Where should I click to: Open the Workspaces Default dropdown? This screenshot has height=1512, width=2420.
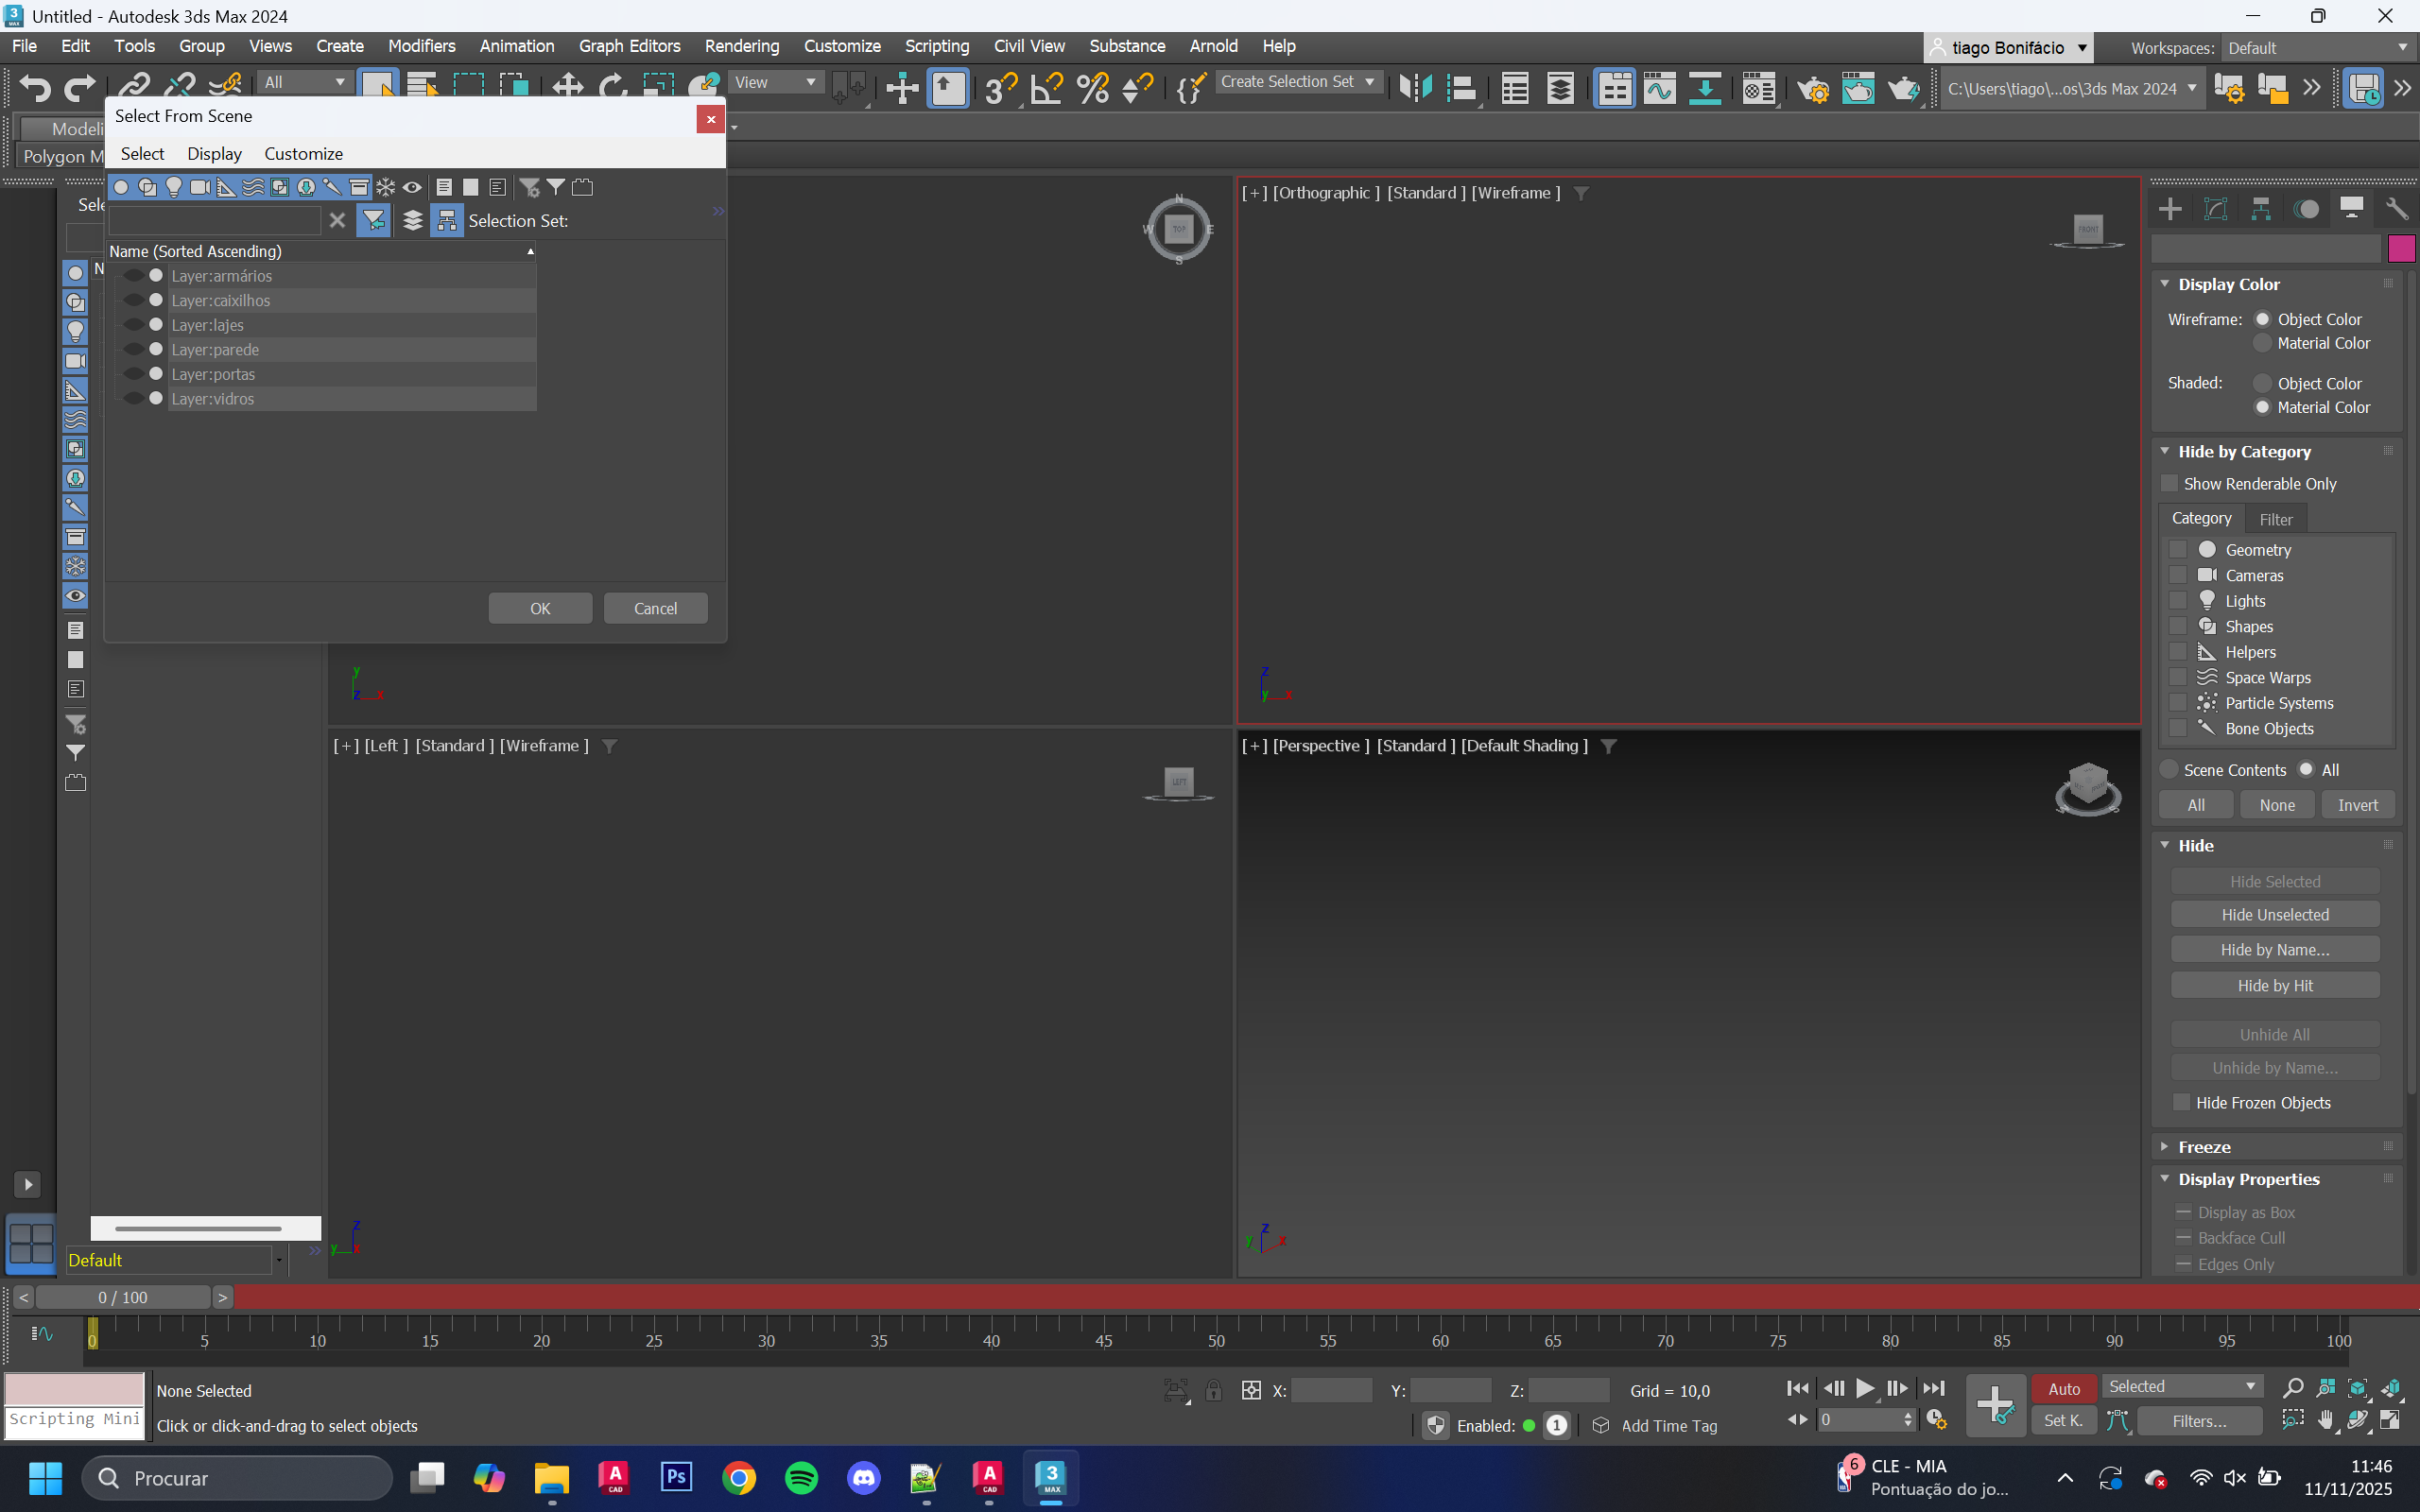[x=2316, y=48]
